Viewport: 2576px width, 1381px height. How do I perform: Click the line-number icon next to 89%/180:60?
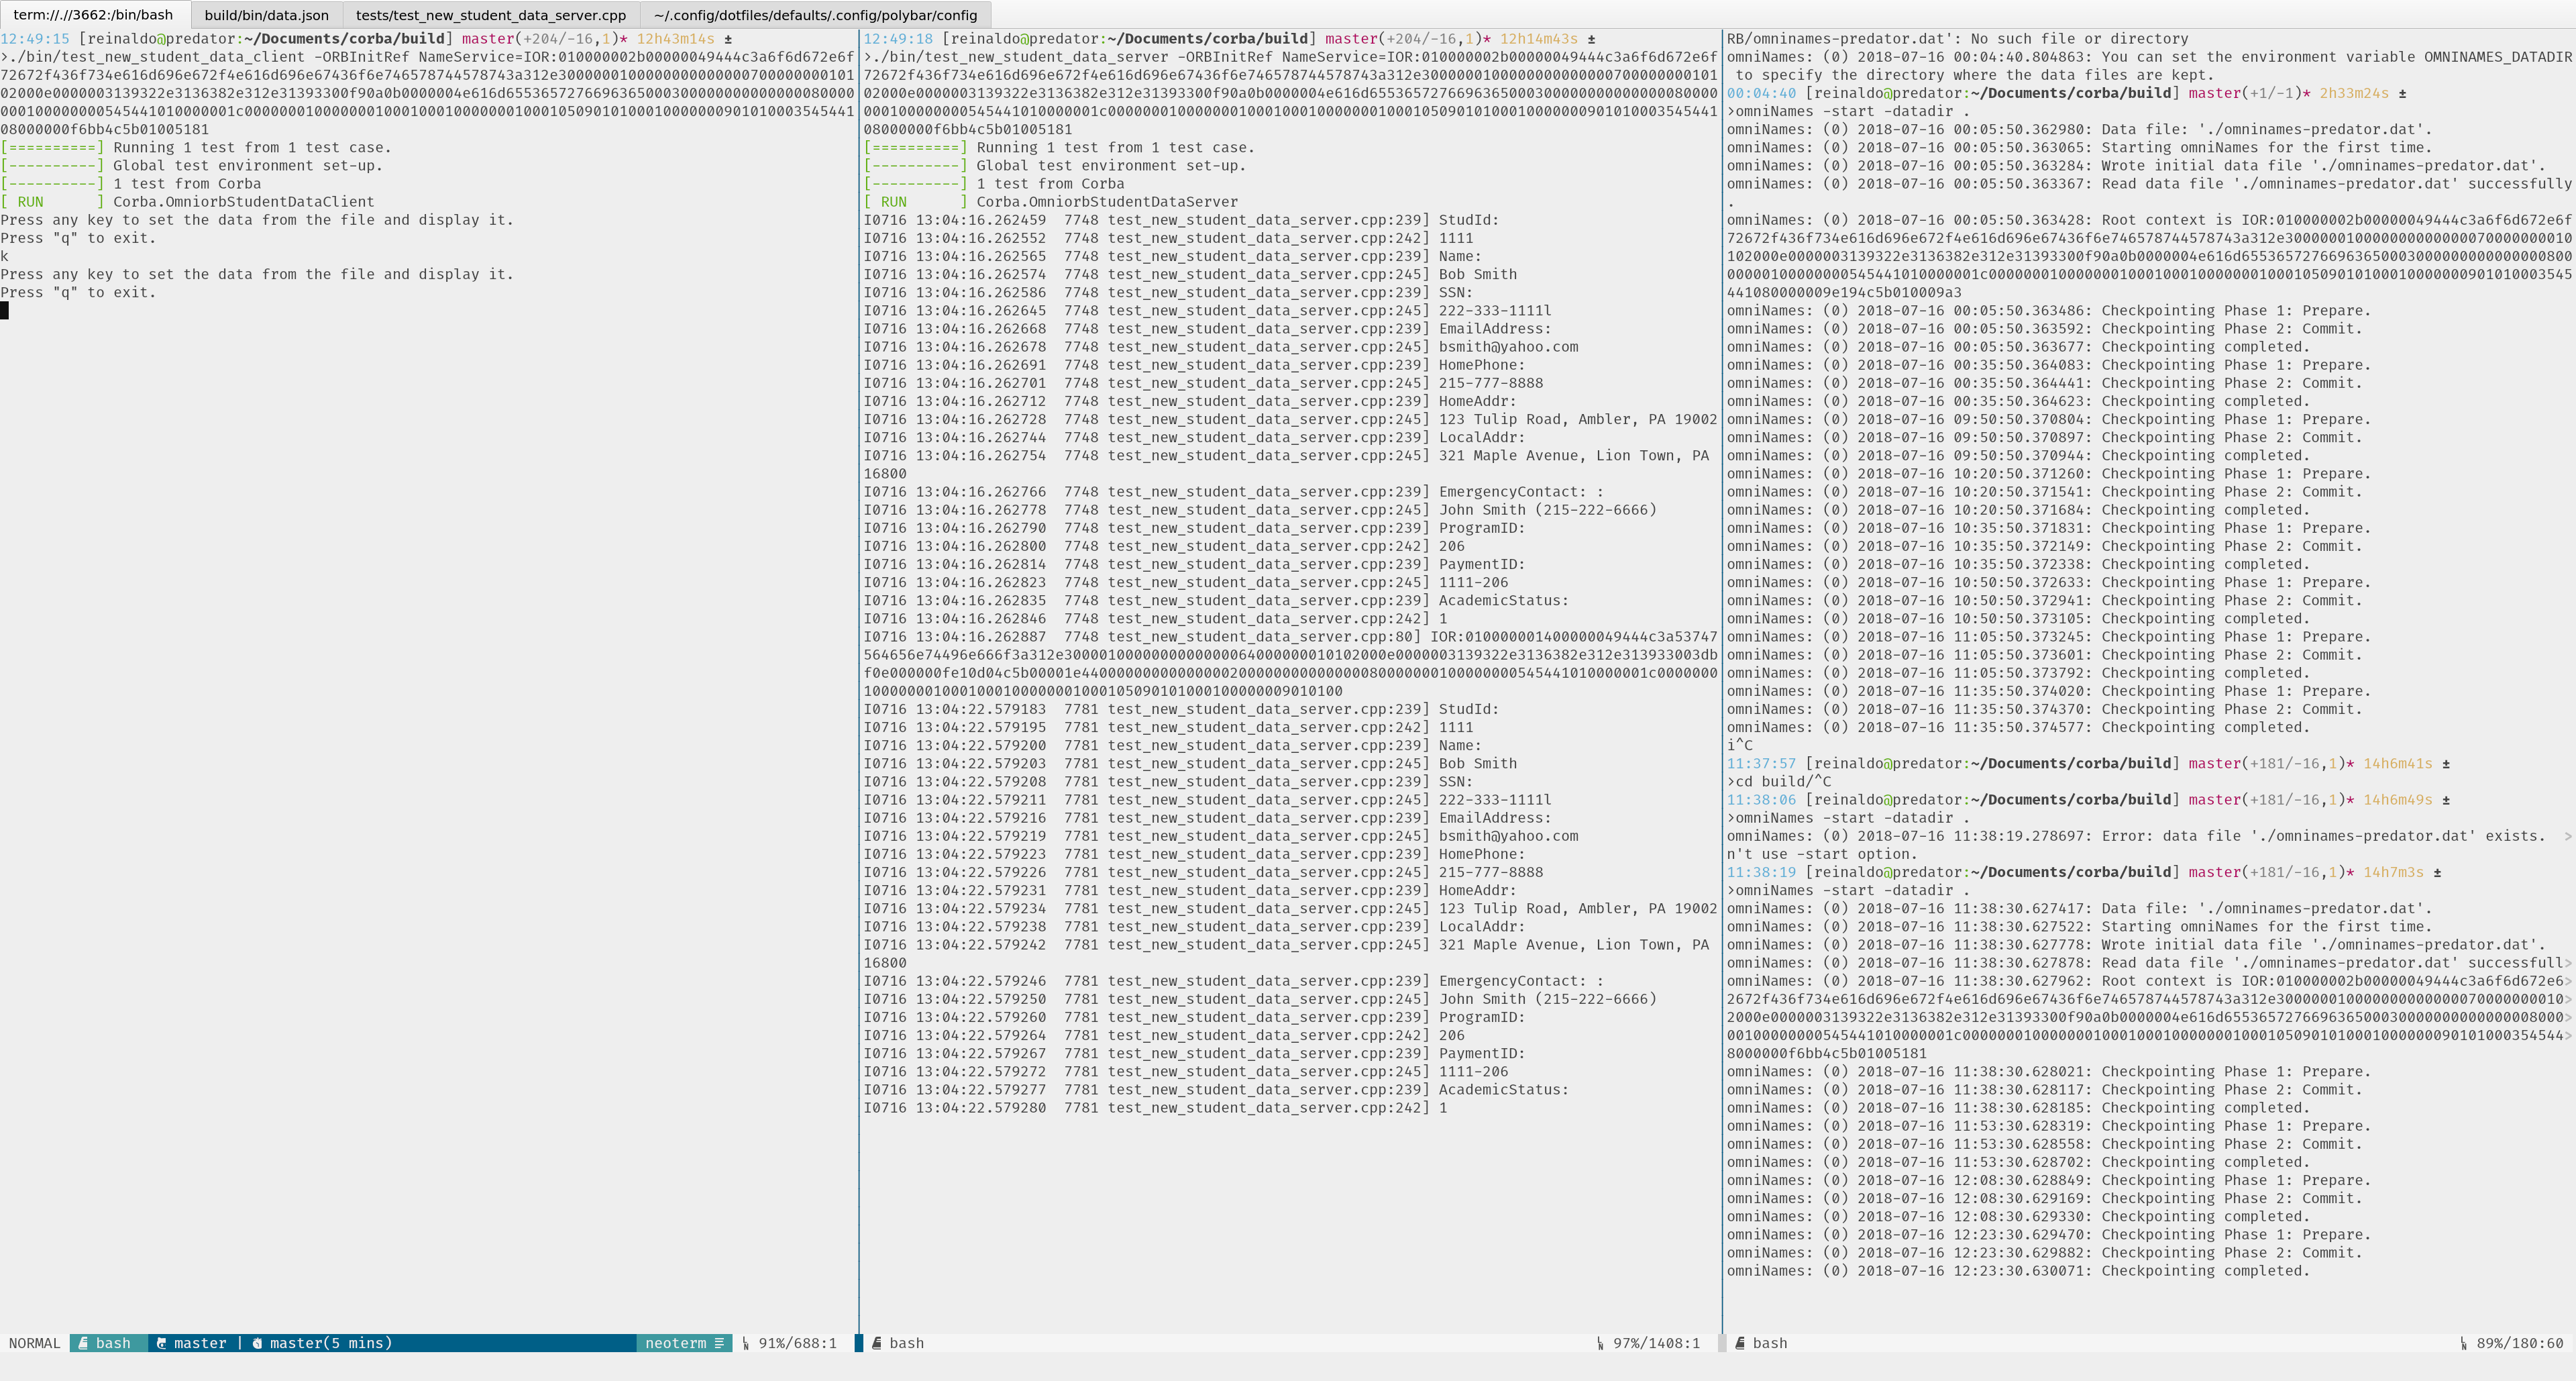click(2464, 1343)
